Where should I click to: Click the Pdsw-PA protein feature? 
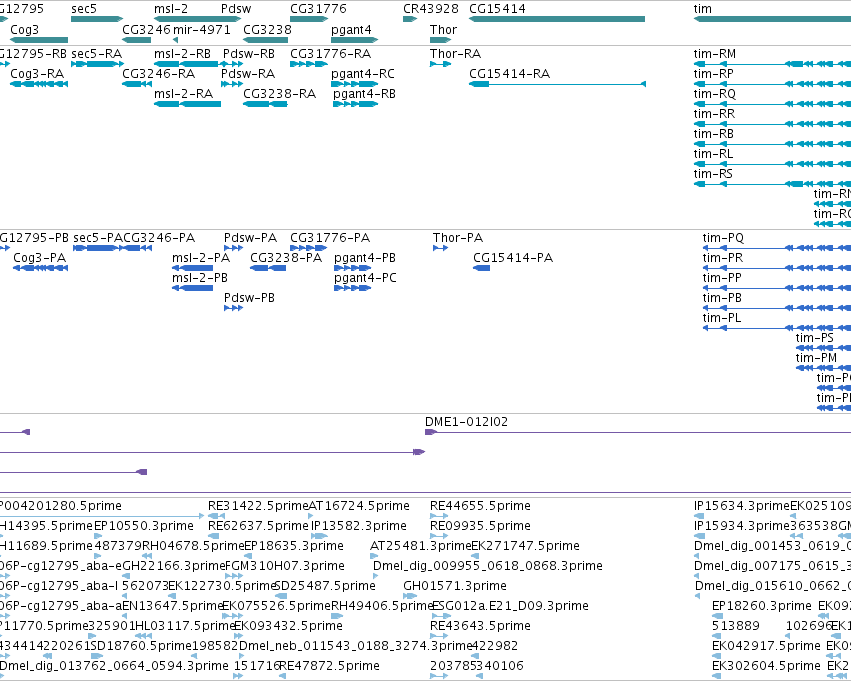233,248
